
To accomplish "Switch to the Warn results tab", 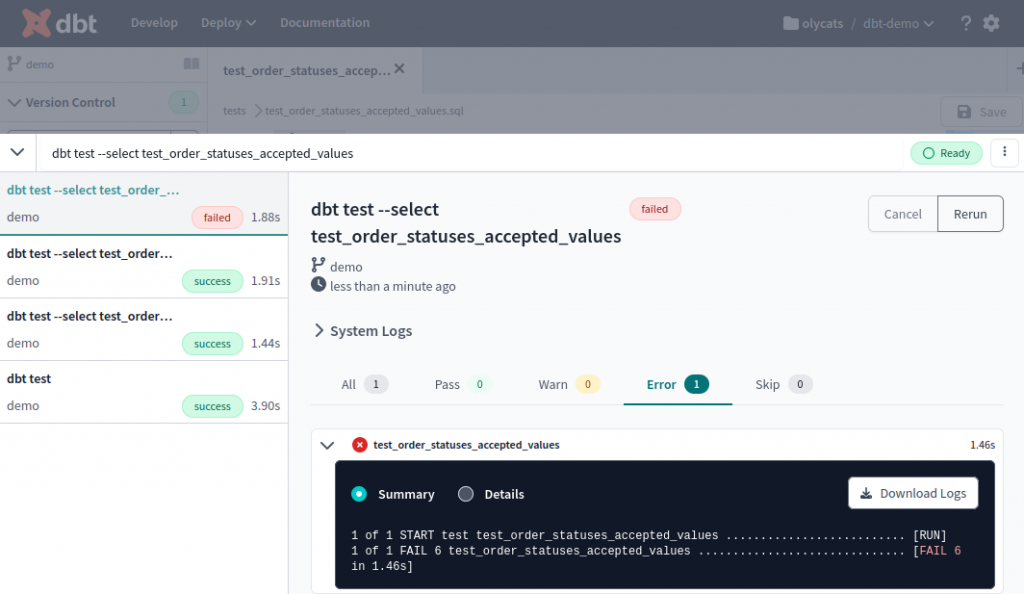I will 568,384.
